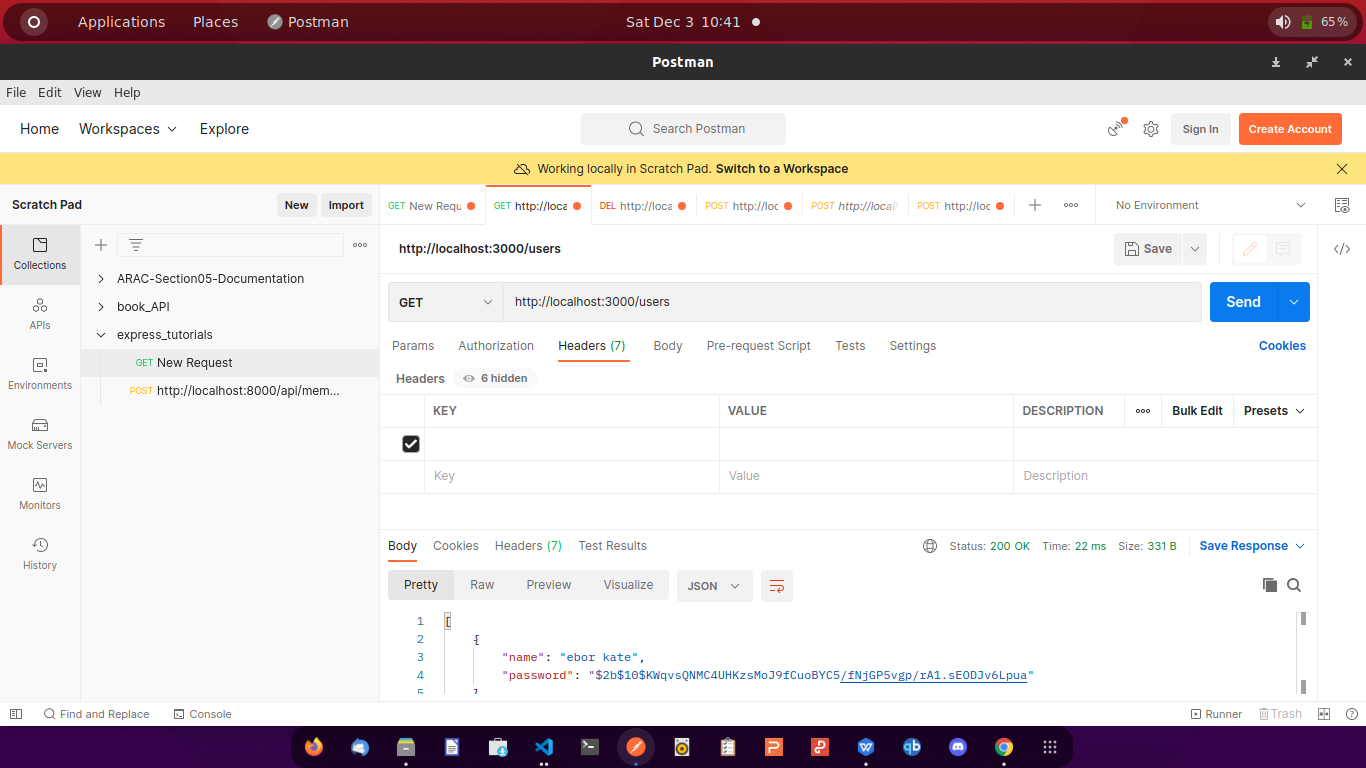Viewport: 1366px width, 768px height.
Task: Click the request URL input field
Action: [x=850, y=301]
